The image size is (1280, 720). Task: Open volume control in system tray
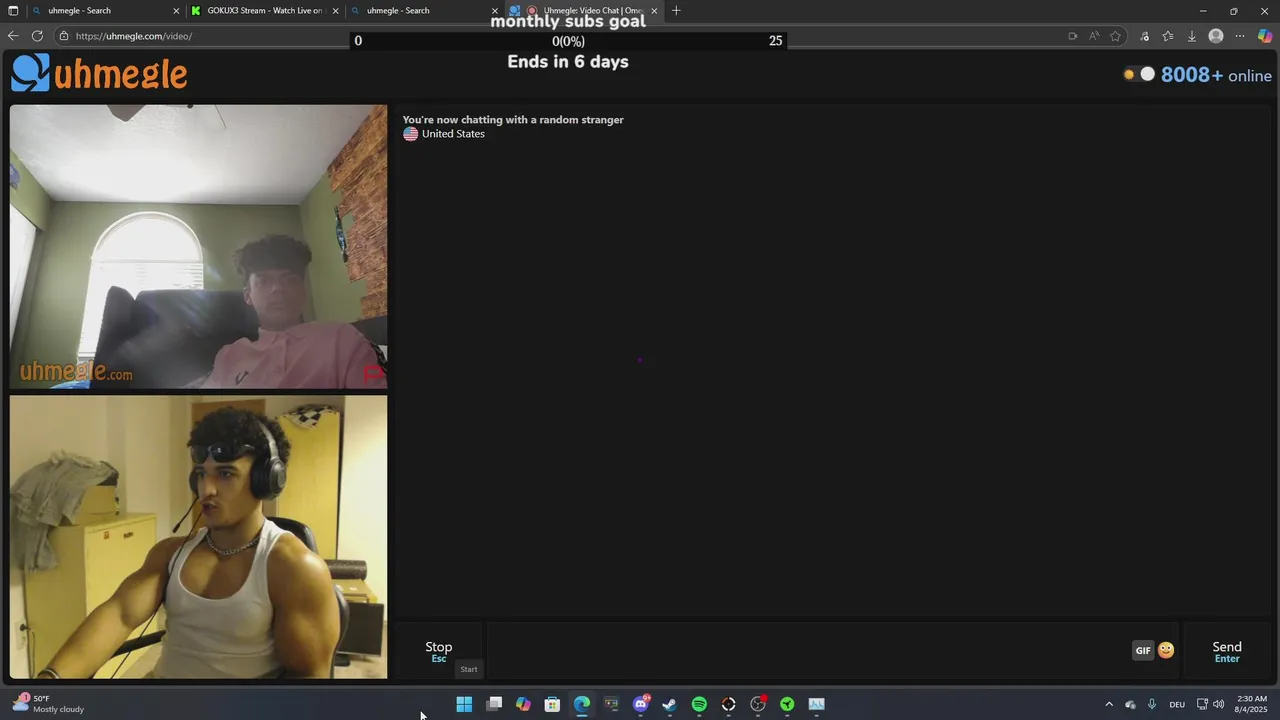click(1219, 704)
